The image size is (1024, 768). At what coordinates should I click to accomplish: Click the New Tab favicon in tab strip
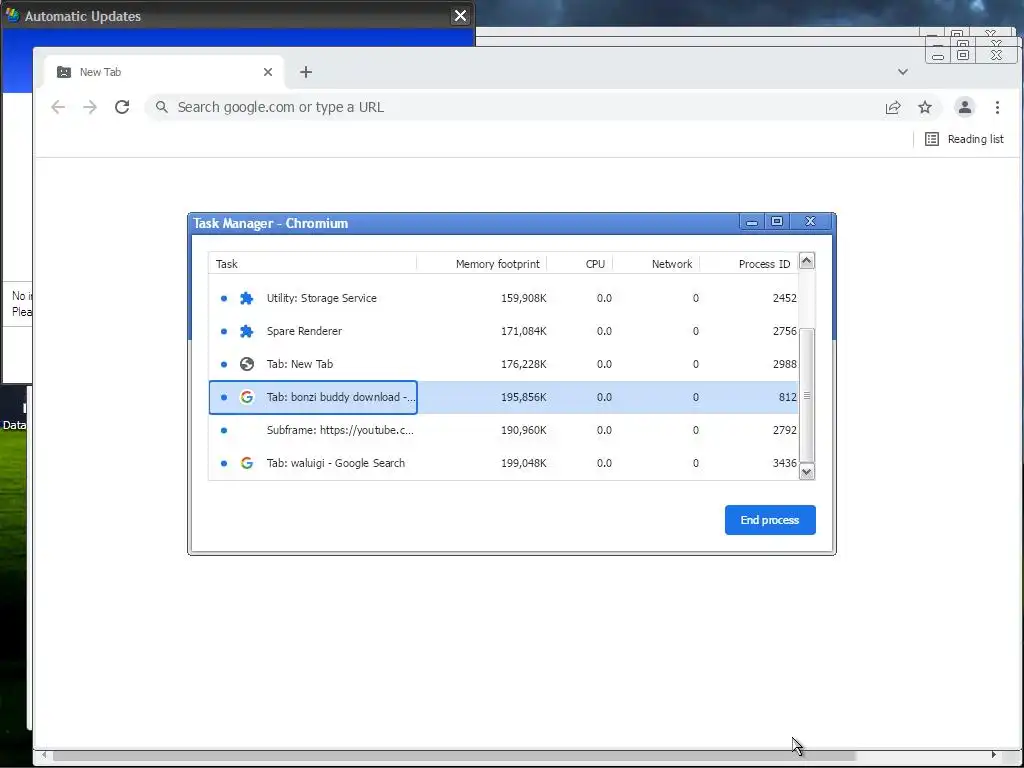coord(63,72)
